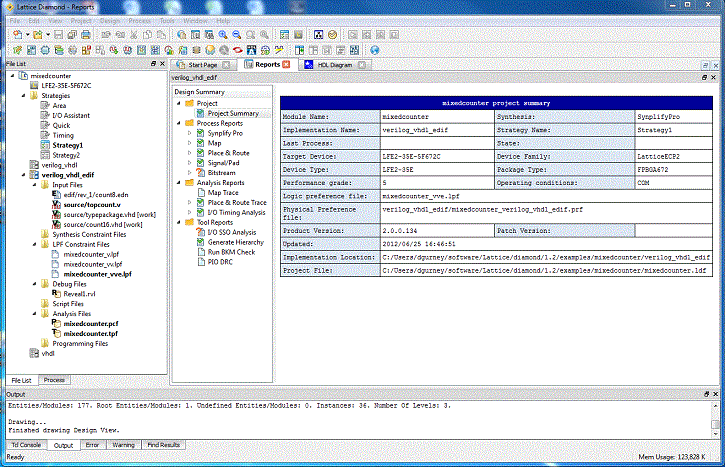The image size is (725, 467).
Task: Show the Warning tab in Output panel
Action: pyautogui.click(x=123, y=444)
